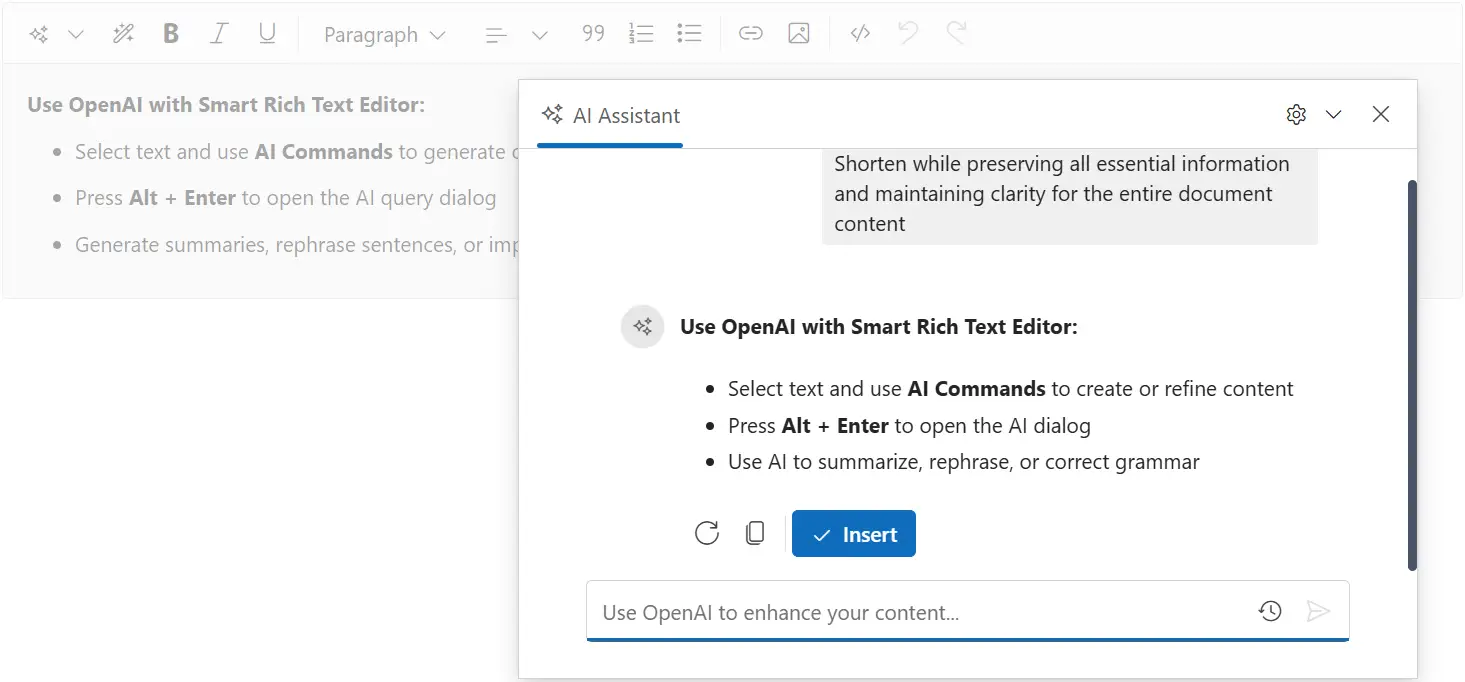Open AI Assistant settings gear
The image size is (1465, 682).
click(x=1296, y=114)
